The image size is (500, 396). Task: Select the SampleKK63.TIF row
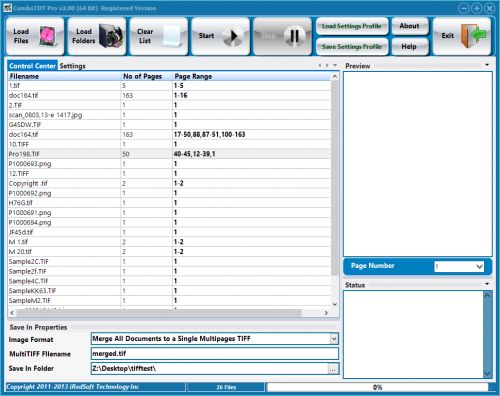(x=169, y=291)
